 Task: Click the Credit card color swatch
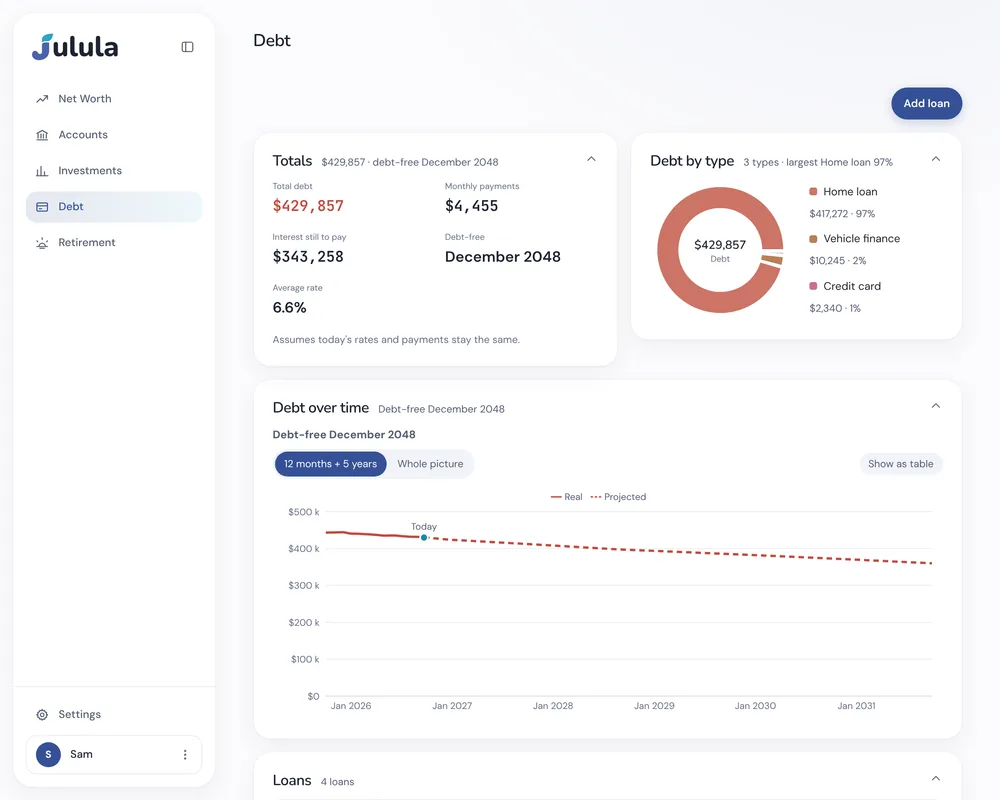coord(813,286)
